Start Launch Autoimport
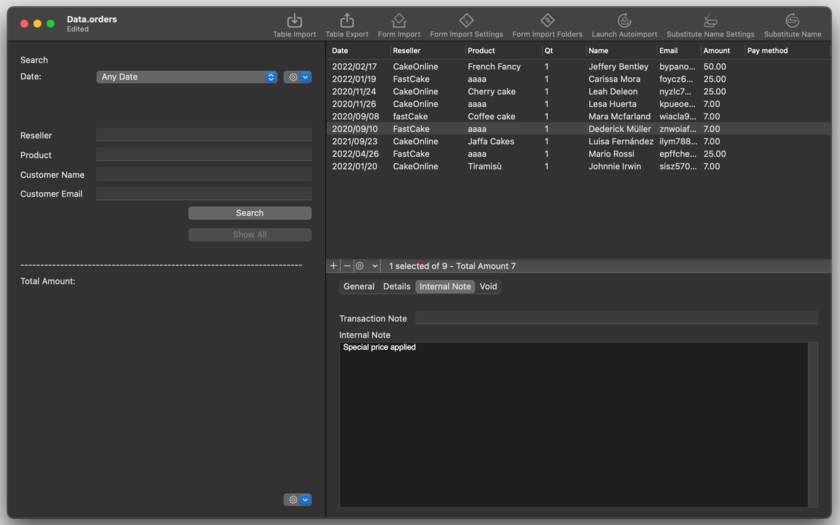The width and height of the screenshot is (840, 525). coord(624,26)
